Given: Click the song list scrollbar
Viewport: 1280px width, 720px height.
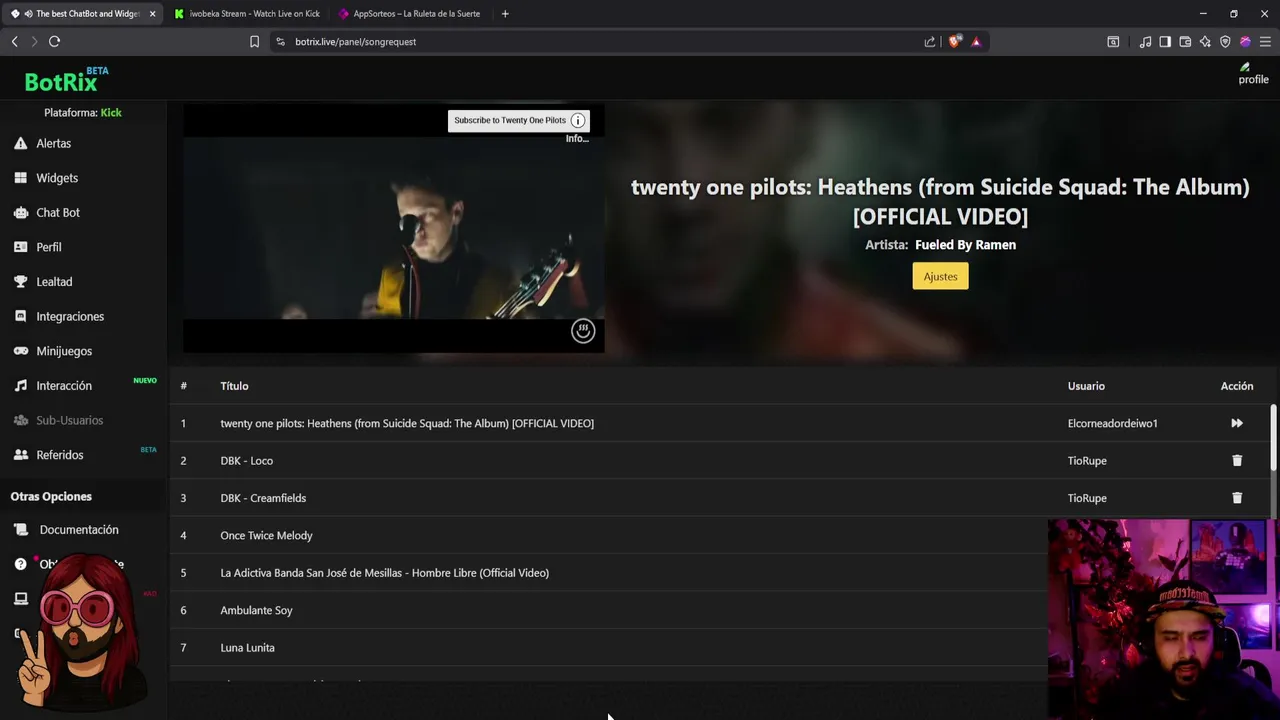Looking at the screenshot, I should point(1273,437).
